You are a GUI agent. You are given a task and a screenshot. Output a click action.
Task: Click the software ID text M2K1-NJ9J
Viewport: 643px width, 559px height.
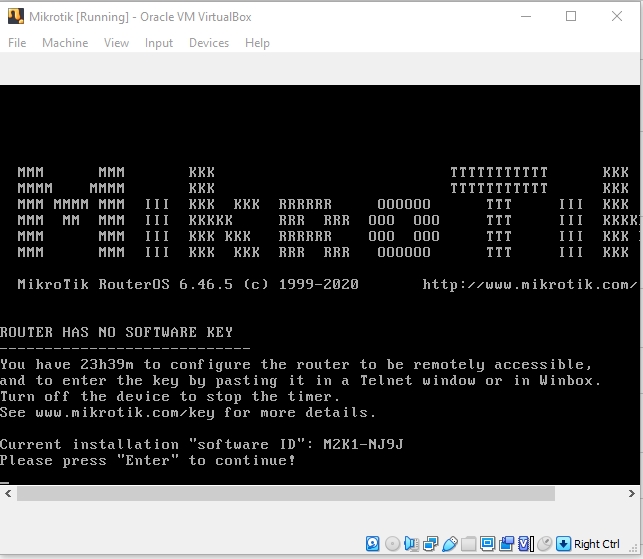[x=363, y=444]
